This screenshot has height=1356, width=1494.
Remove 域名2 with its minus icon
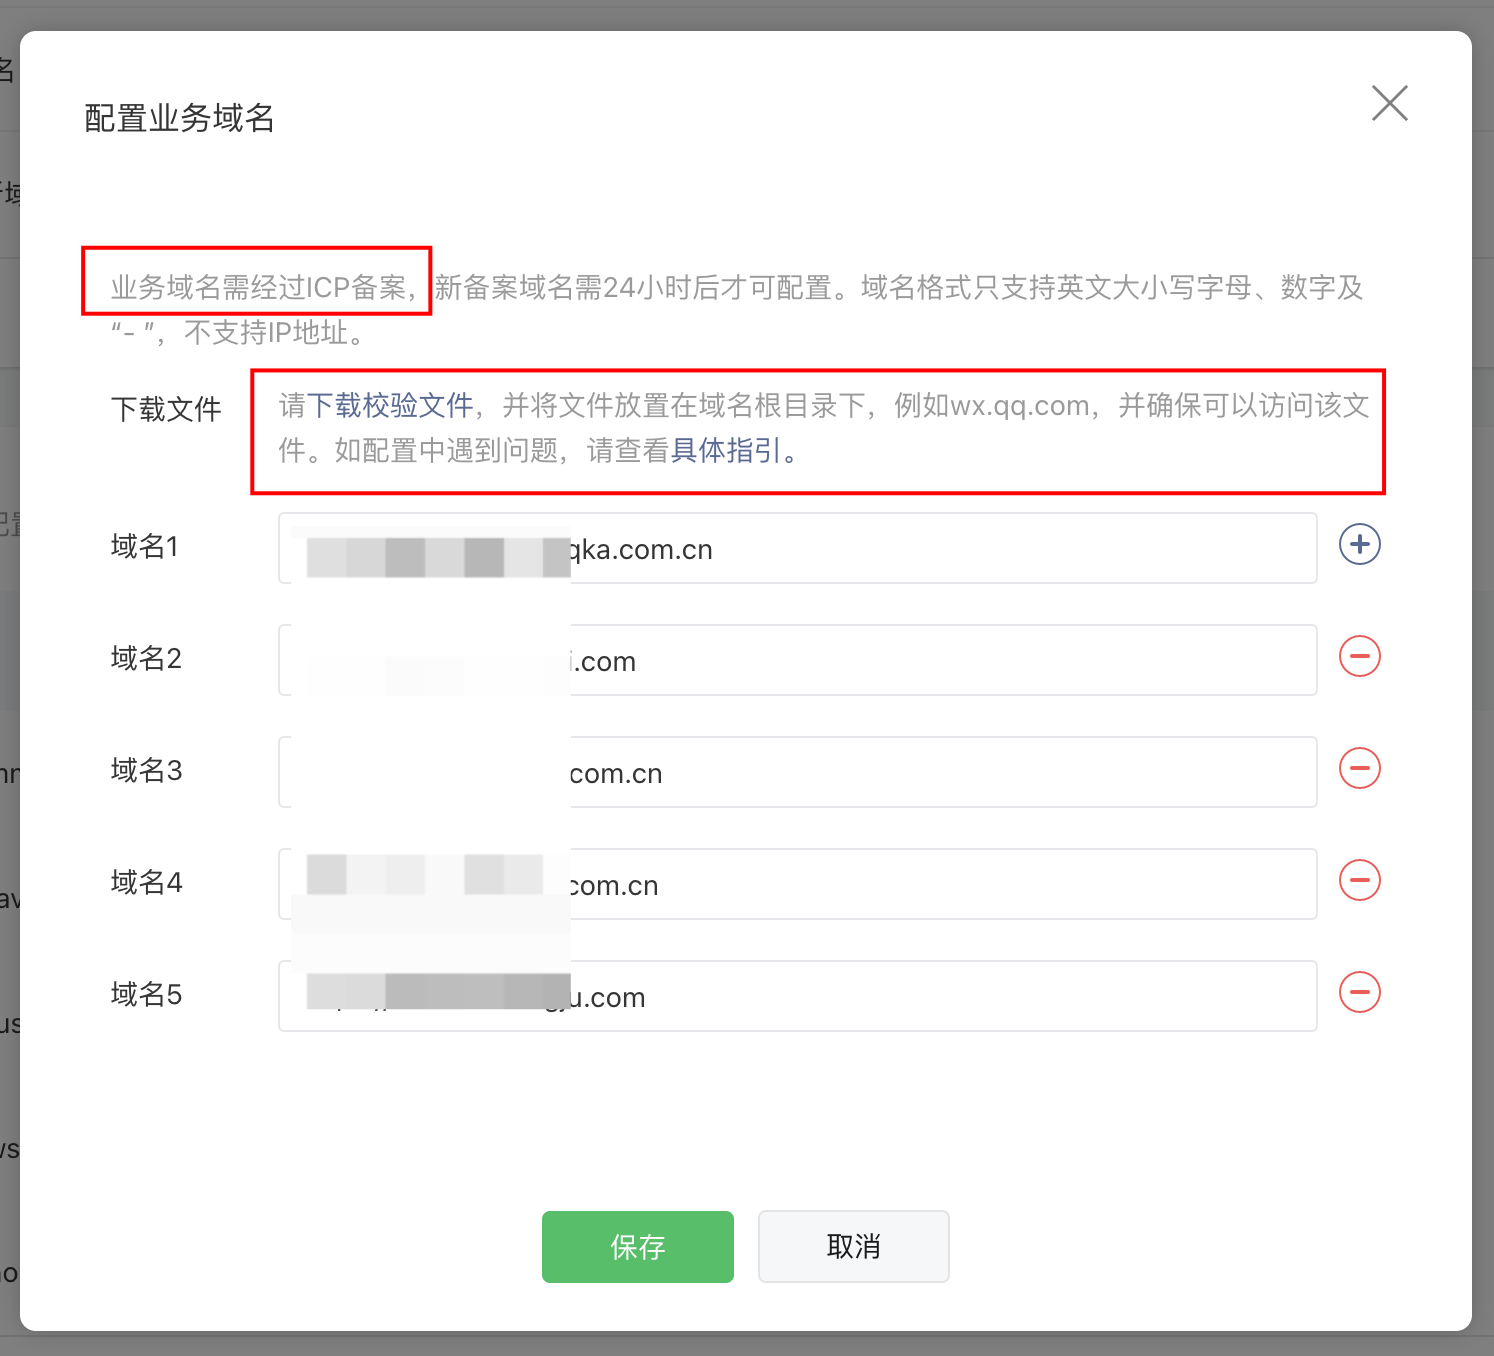pyautogui.click(x=1359, y=657)
